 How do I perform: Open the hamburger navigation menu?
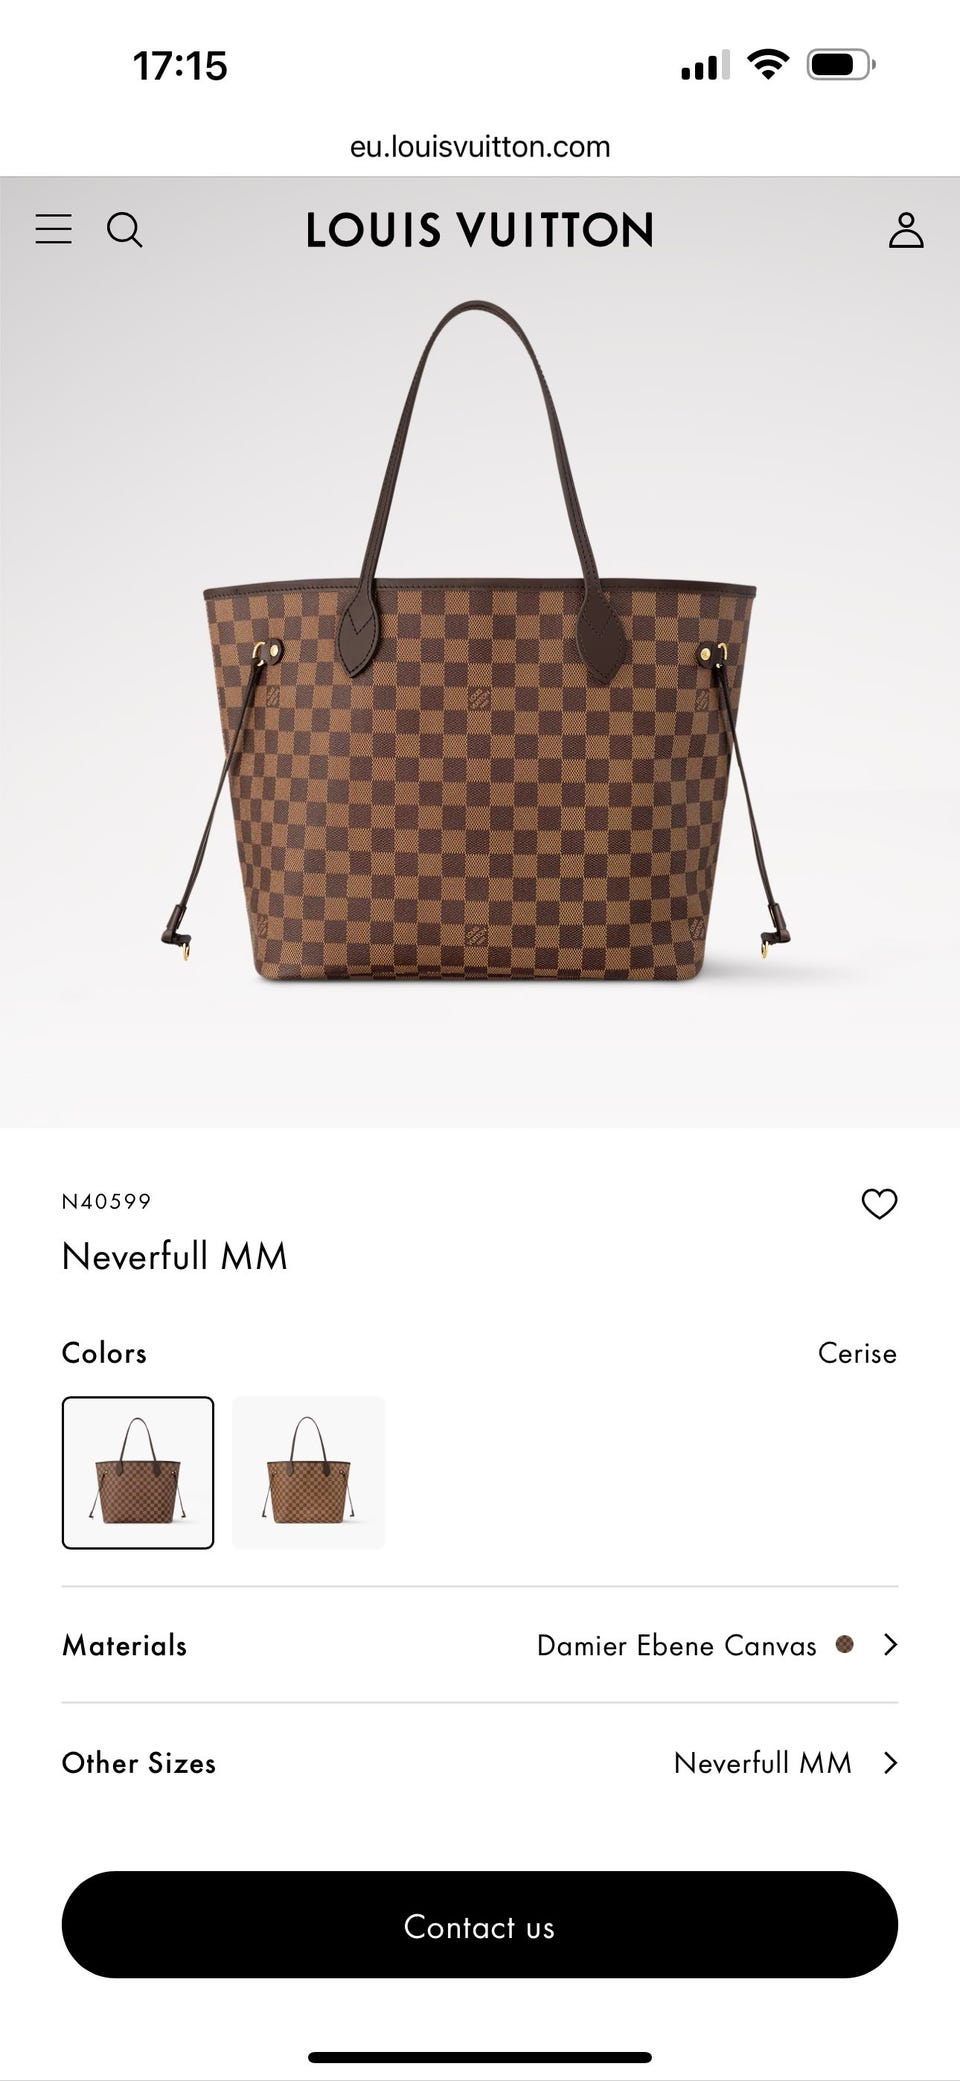(x=53, y=229)
